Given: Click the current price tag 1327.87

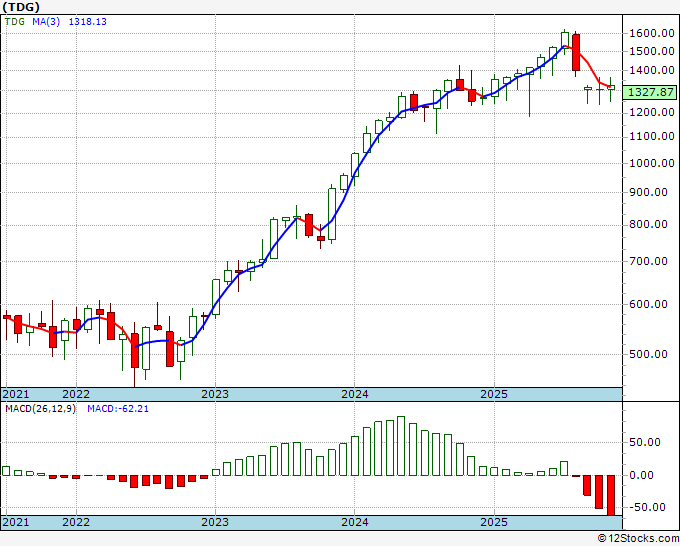Looking at the screenshot, I should click(651, 92).
